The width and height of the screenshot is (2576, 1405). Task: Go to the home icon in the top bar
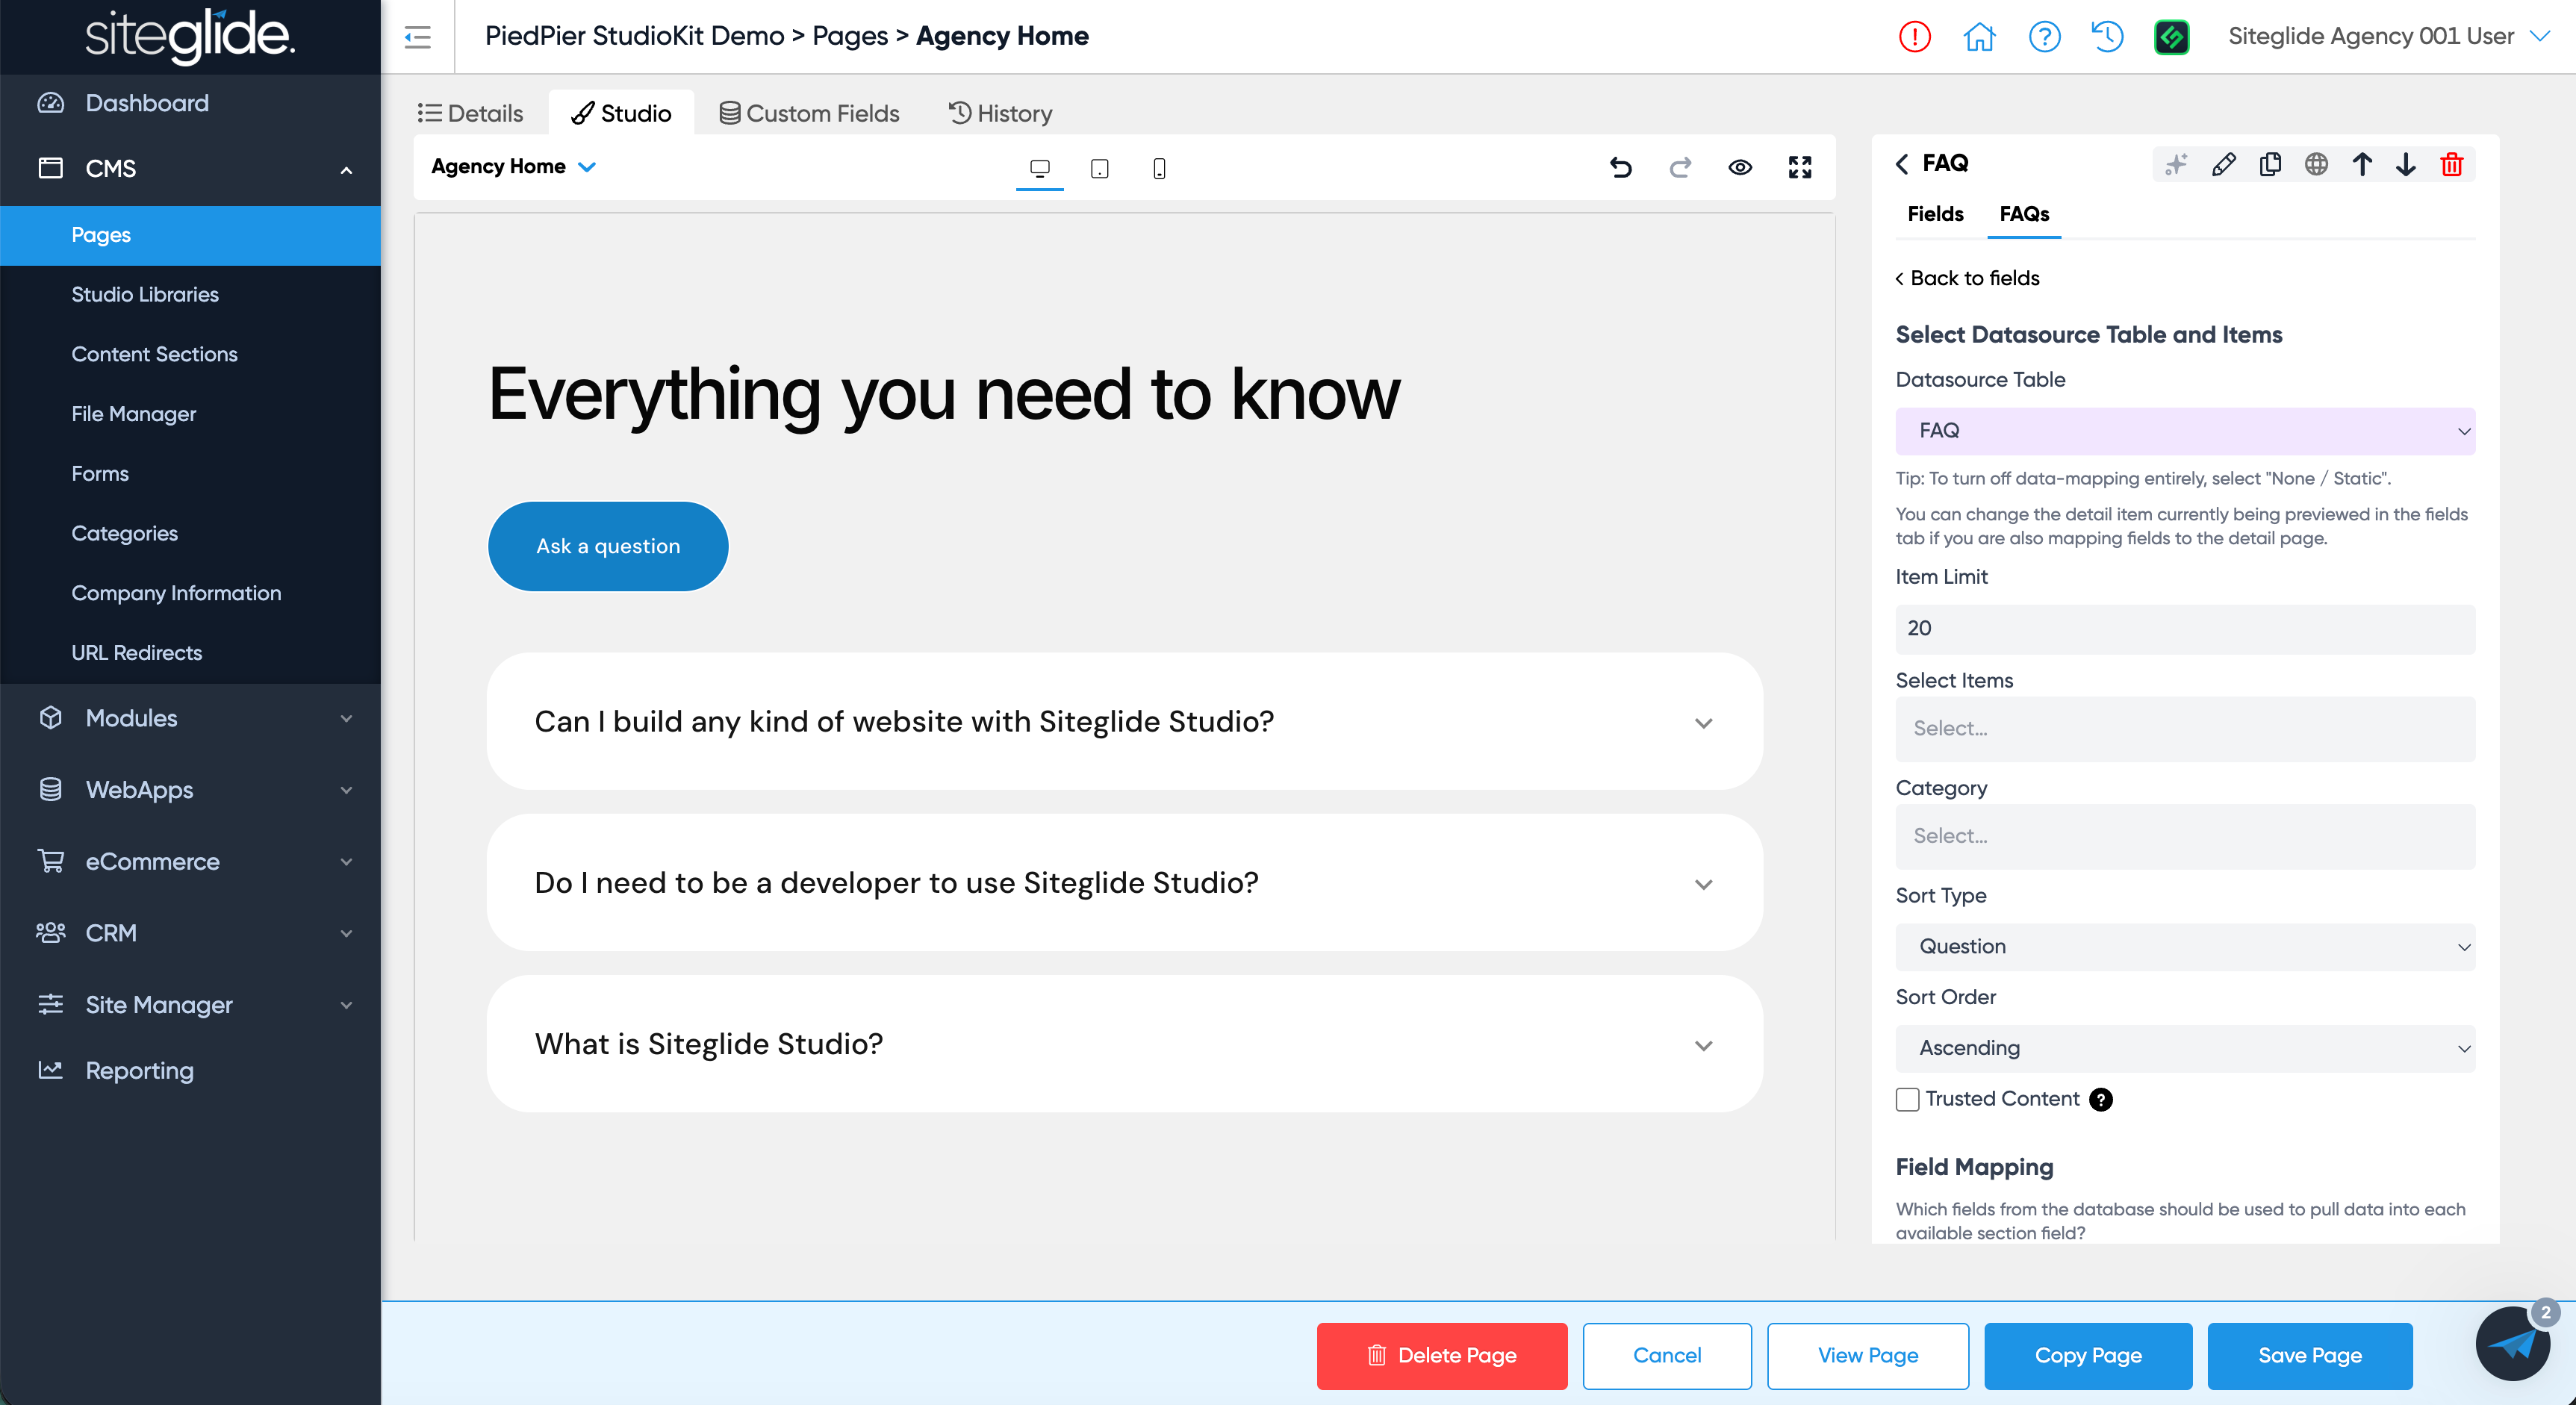tap(1979, 37)
